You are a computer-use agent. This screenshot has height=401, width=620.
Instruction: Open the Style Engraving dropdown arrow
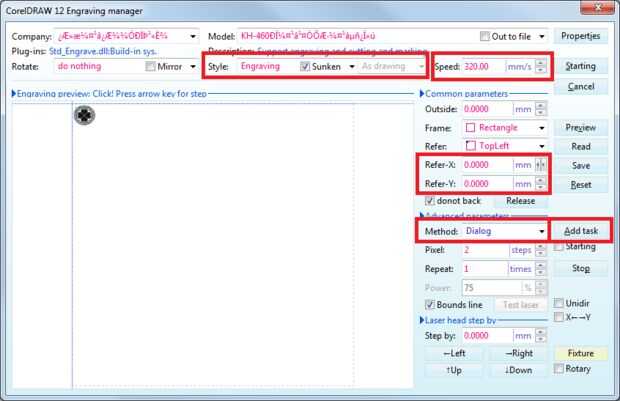(352, 66)
